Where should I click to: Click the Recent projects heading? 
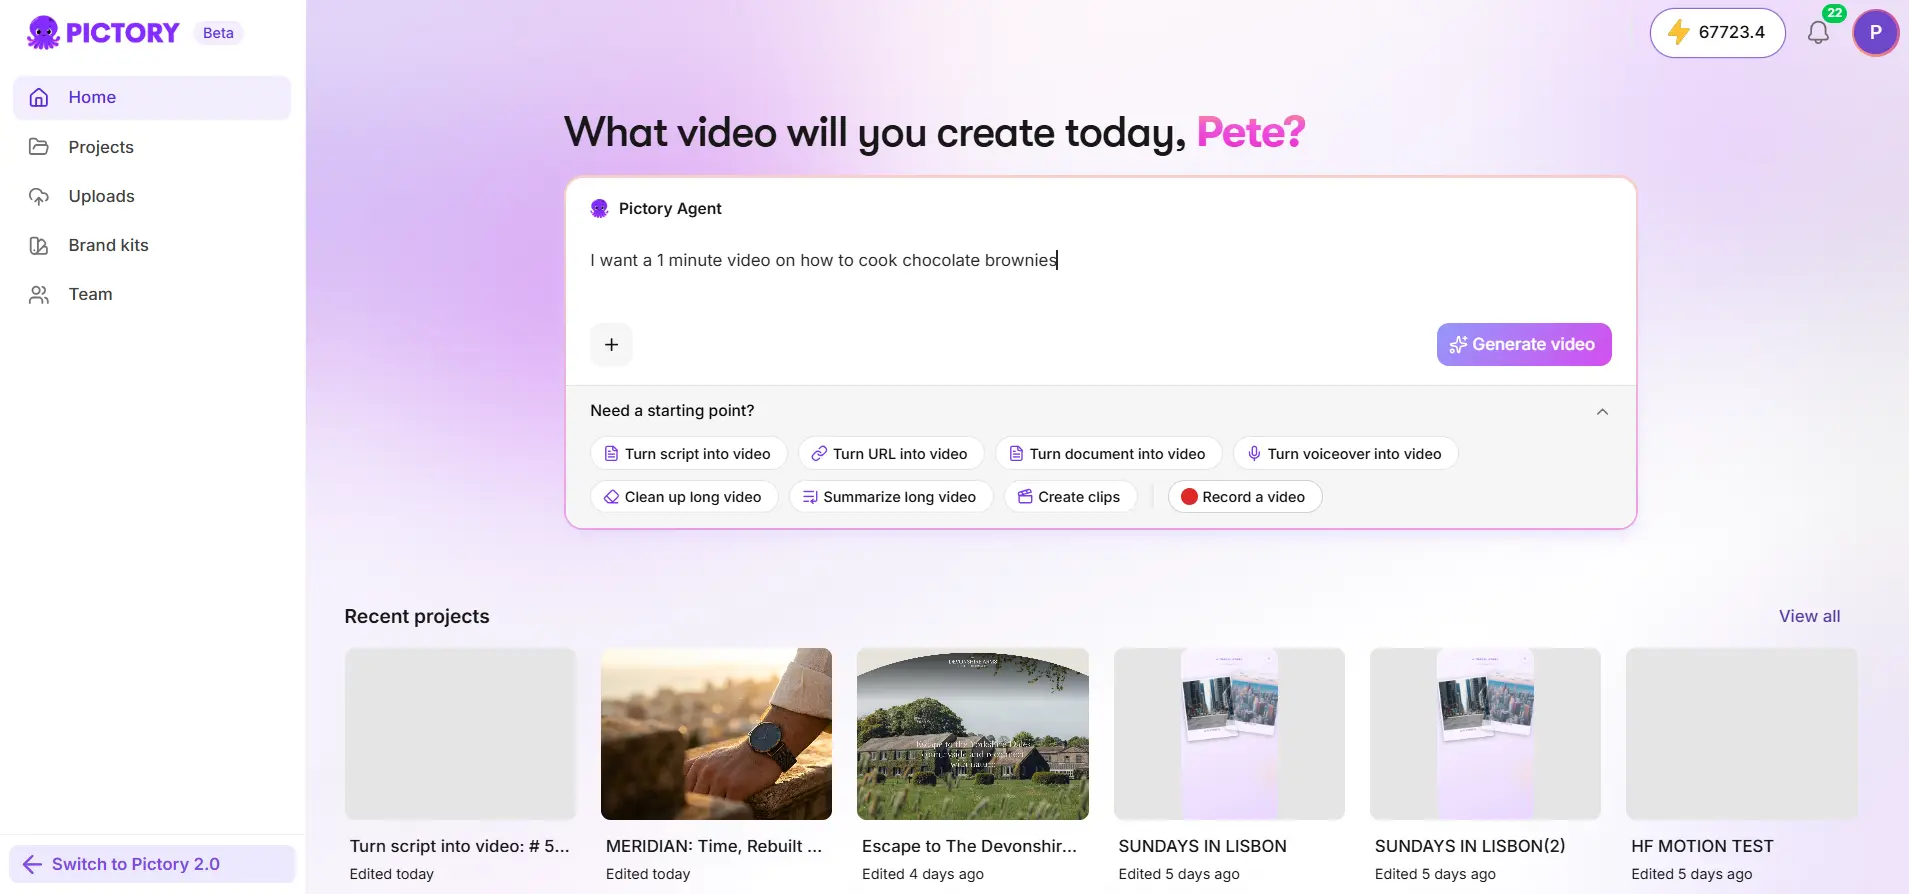[x=417, y=616]
